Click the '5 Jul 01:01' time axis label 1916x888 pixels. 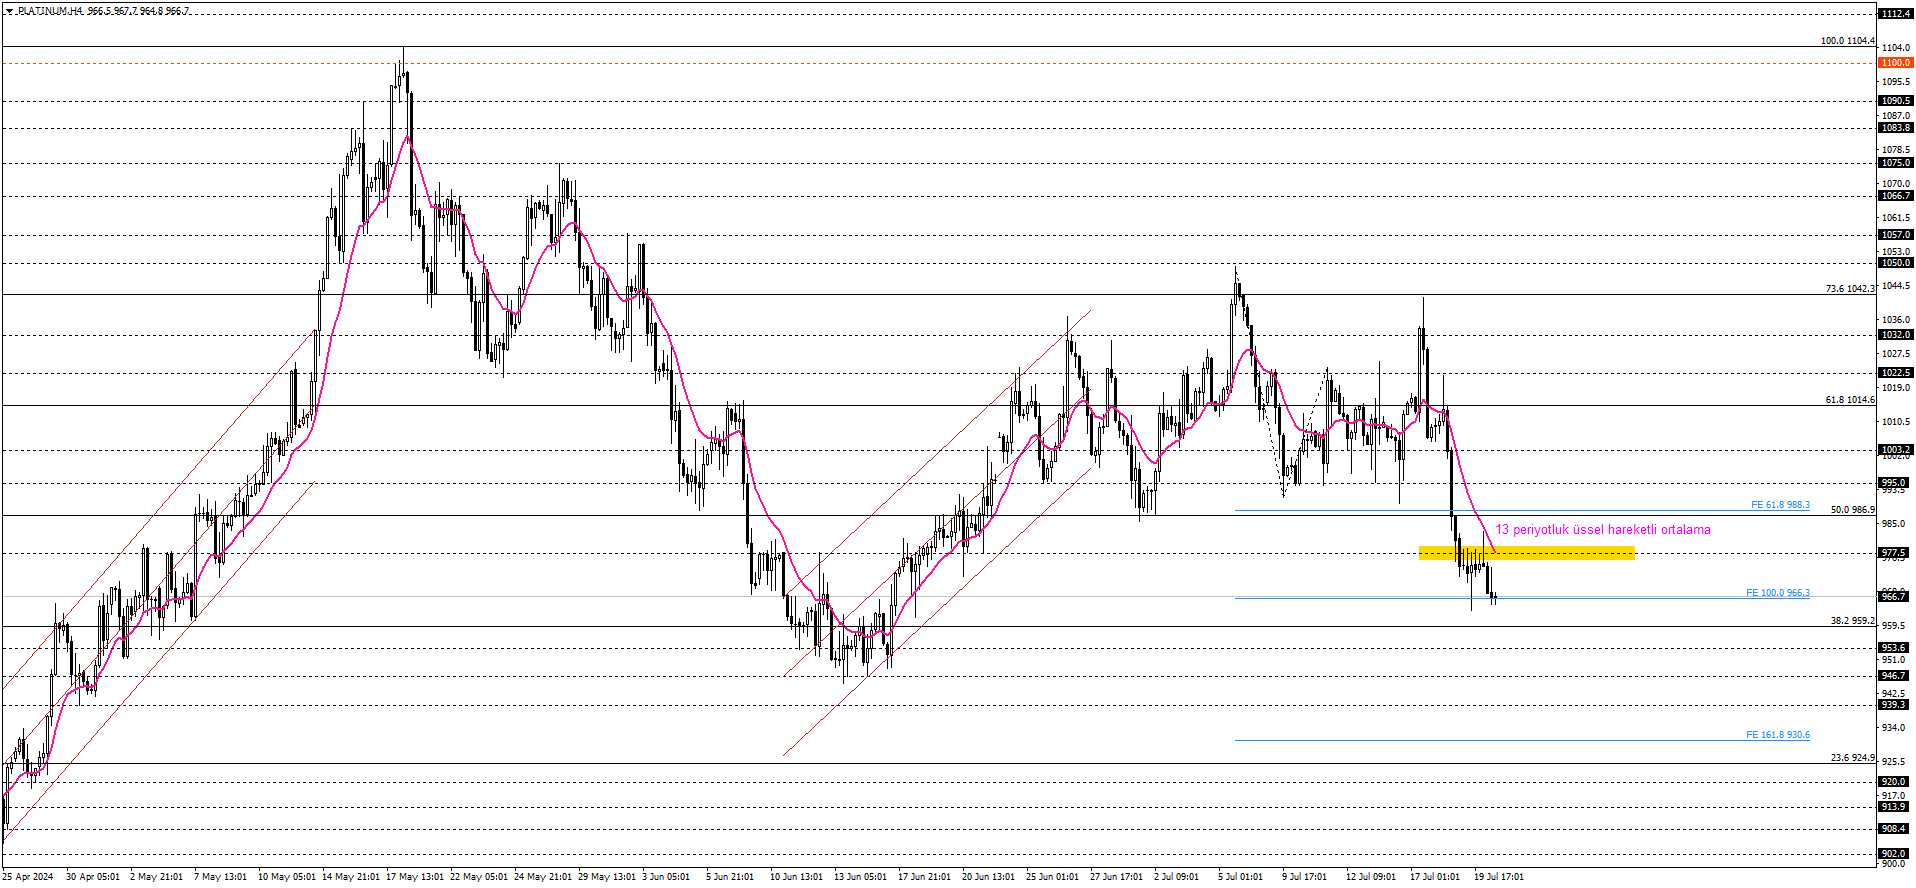coord(1241,877)
